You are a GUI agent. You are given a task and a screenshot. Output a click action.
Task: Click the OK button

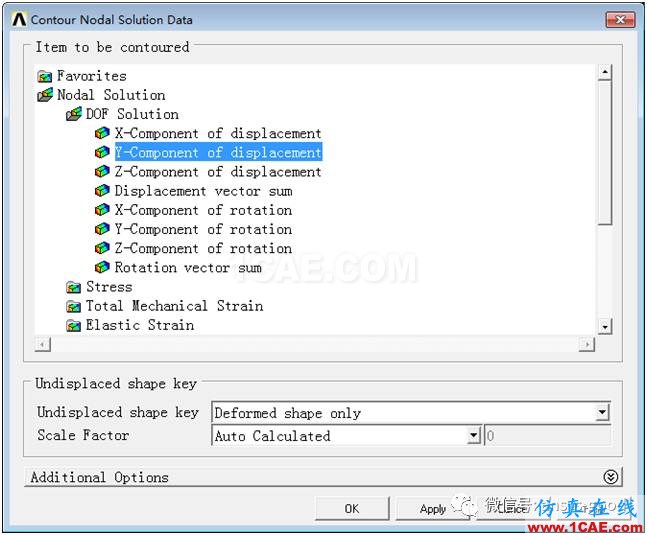[x=352, y=508]
